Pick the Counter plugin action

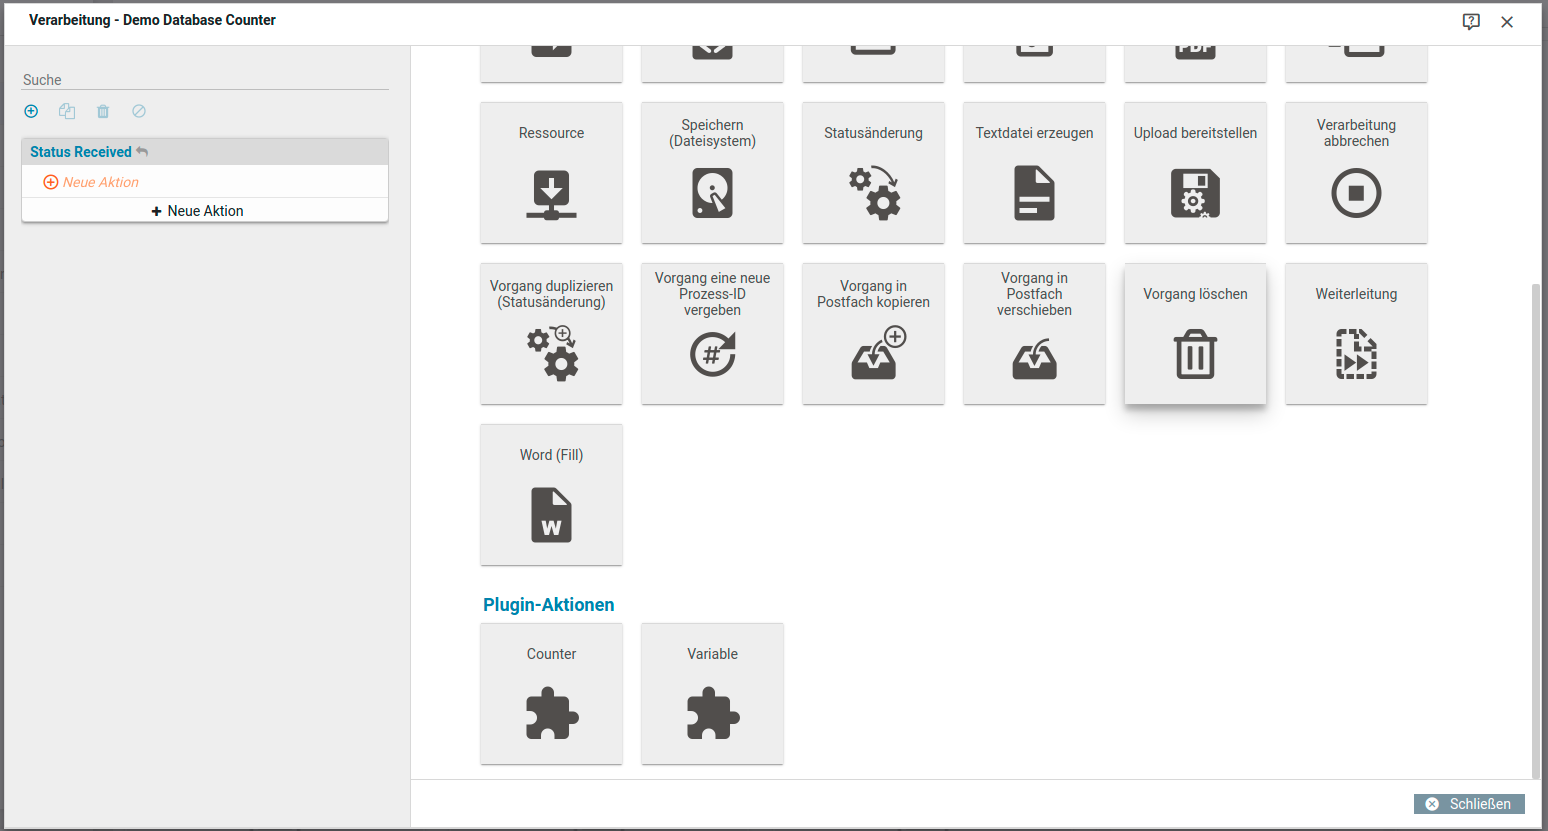pos(551,694)
